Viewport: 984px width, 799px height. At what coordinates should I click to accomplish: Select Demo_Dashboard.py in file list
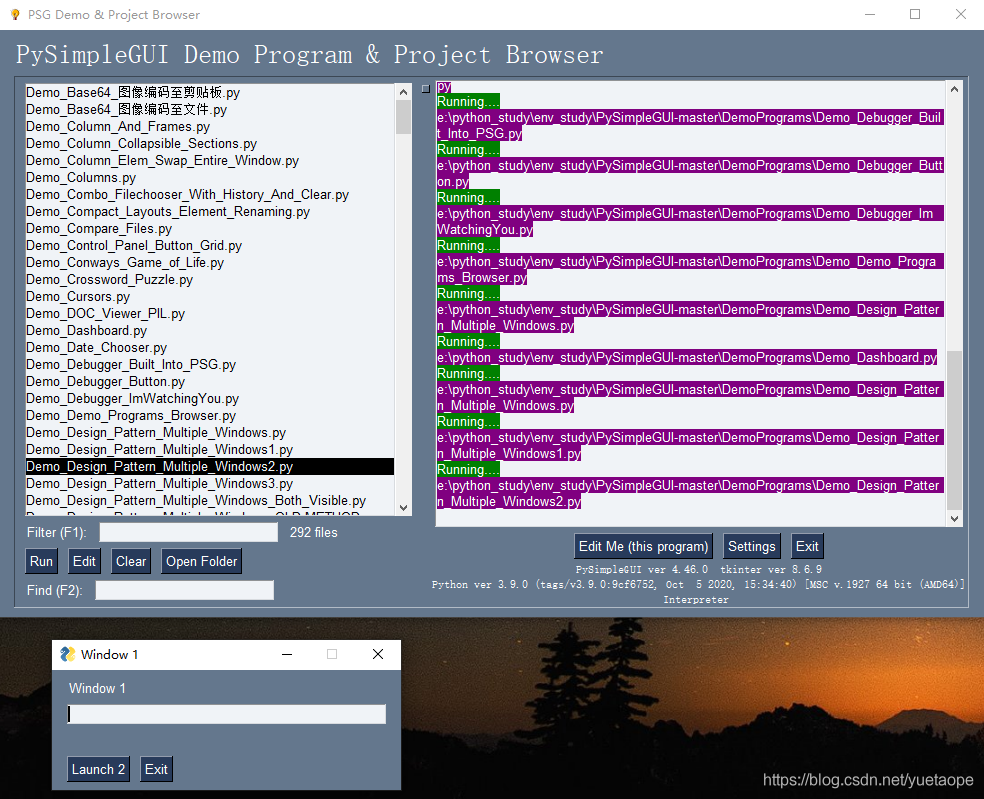click(x=210, y=330)
